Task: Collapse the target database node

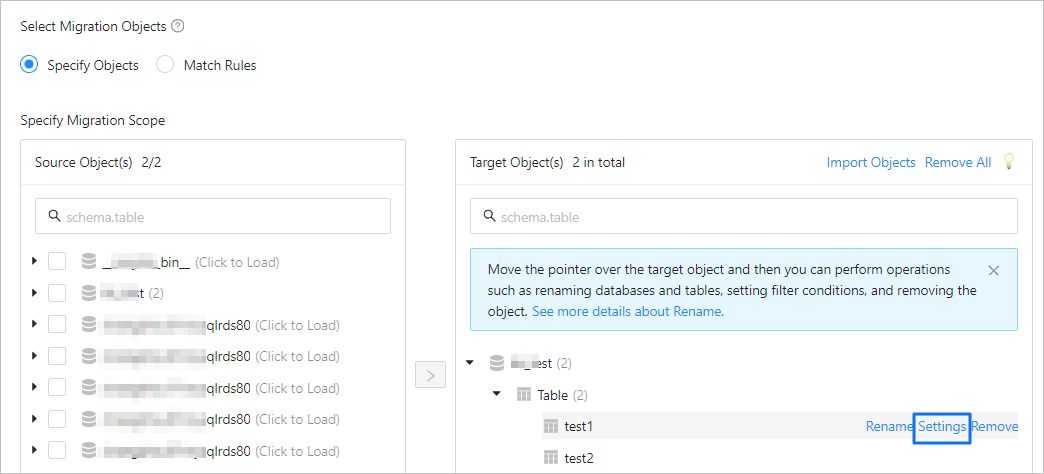Action: [469, 363]
